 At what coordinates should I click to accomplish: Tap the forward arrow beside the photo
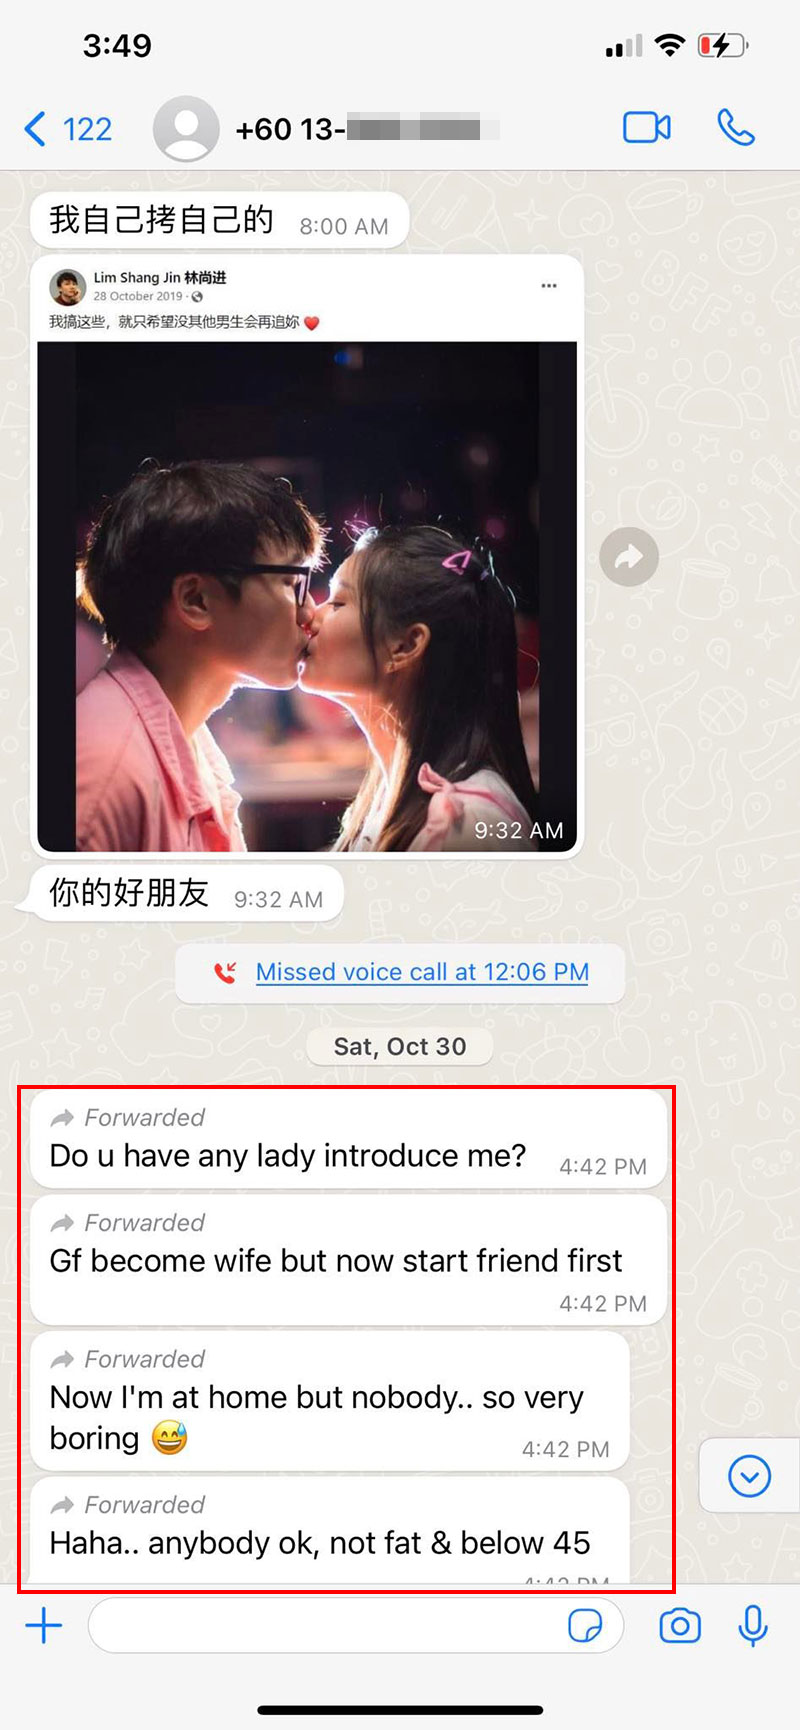[629, 556]
